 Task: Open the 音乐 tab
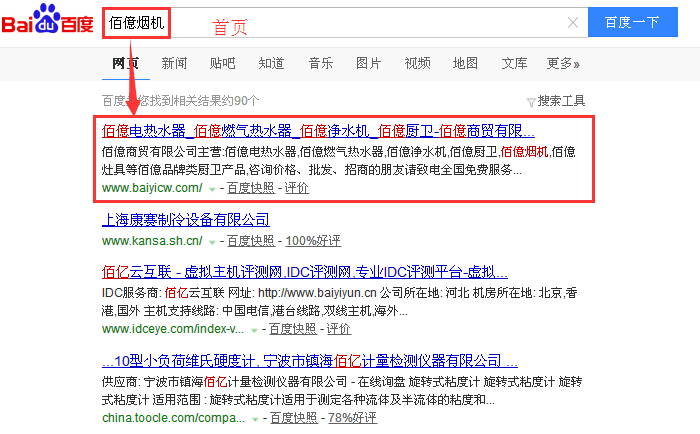pos(321,63)
